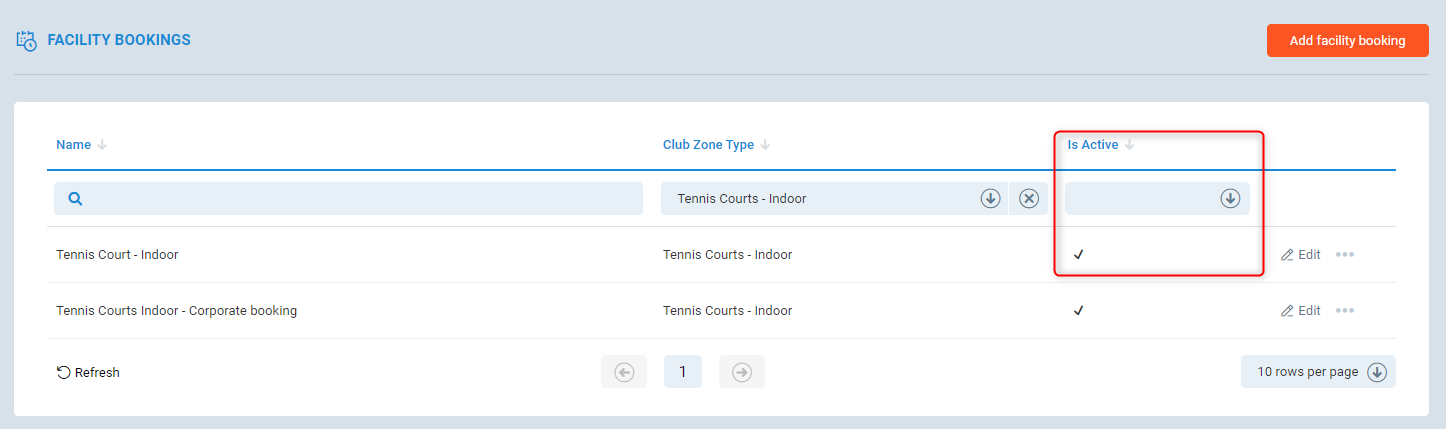Select page 1 in pagination
The width and height of the screenshot is (1446, 429).
pyautogui.click(x=683, y=372)
